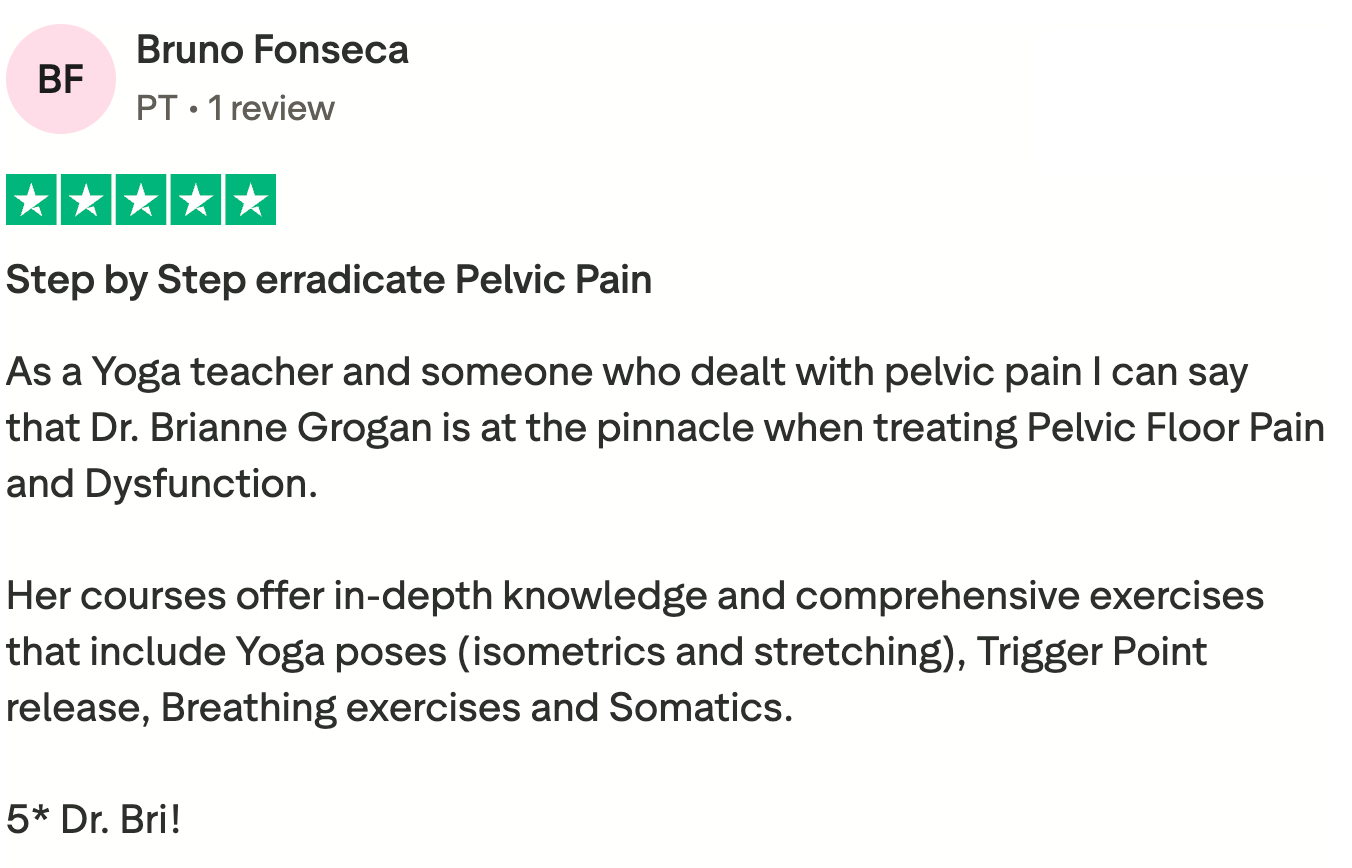
Task: Click the first green rating star
Action: click(x=32, y=200)
